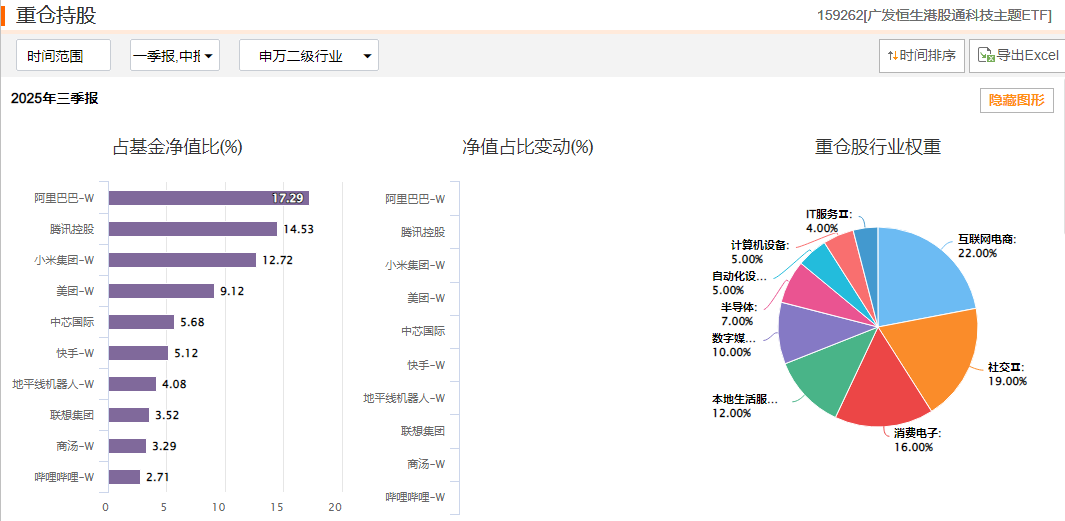1065x521 pixels.
Task: Click the green 本地生活服务 pie slice
Action: click(829, 374)
